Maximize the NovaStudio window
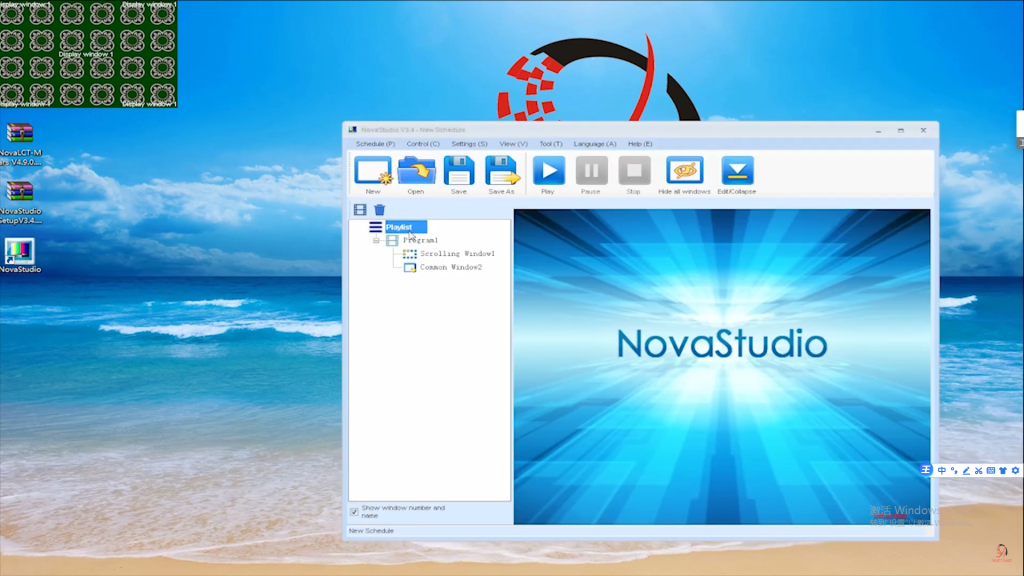Screen dimensions: 1024x576 [901, 131]
